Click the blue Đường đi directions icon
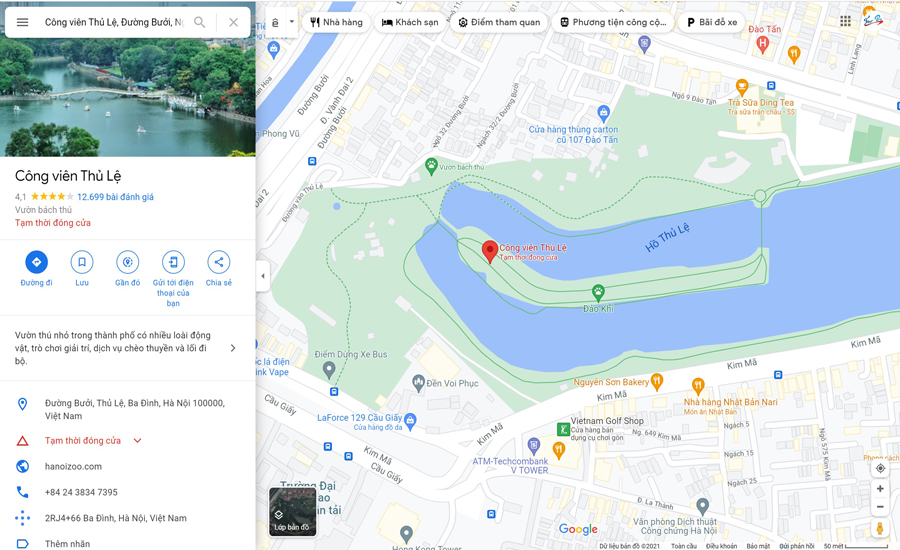 click(36, 262)
